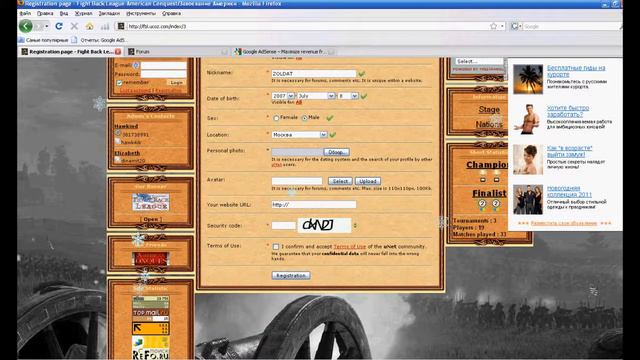Open the Fight Back League banner image
640x360 pixels.
point(151,202)
